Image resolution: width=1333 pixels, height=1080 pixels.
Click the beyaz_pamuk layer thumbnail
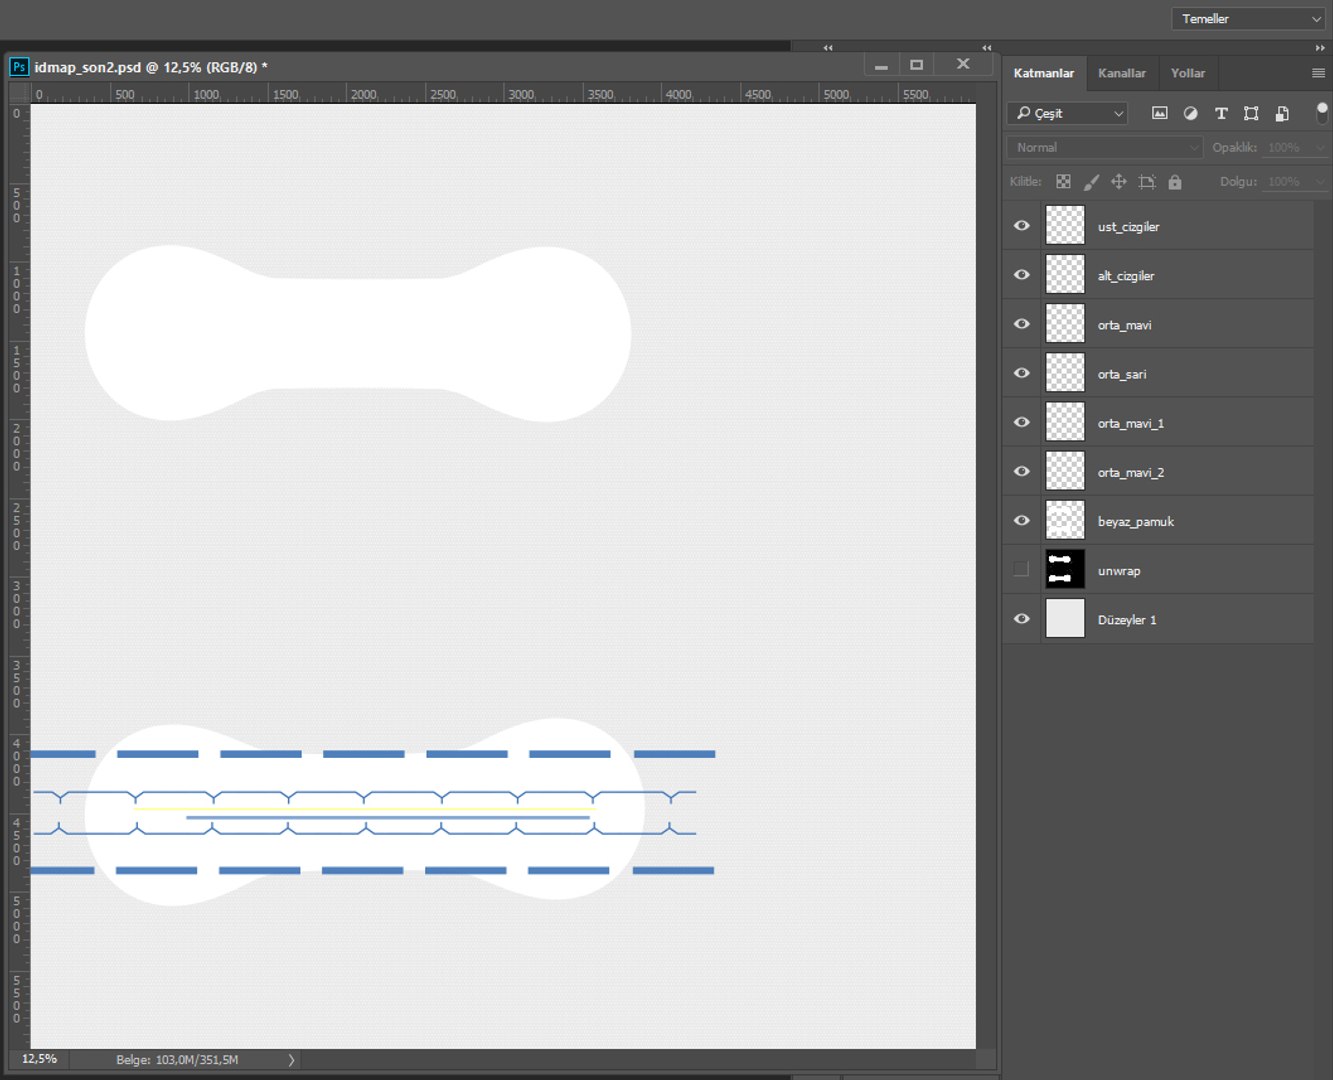1065,520
